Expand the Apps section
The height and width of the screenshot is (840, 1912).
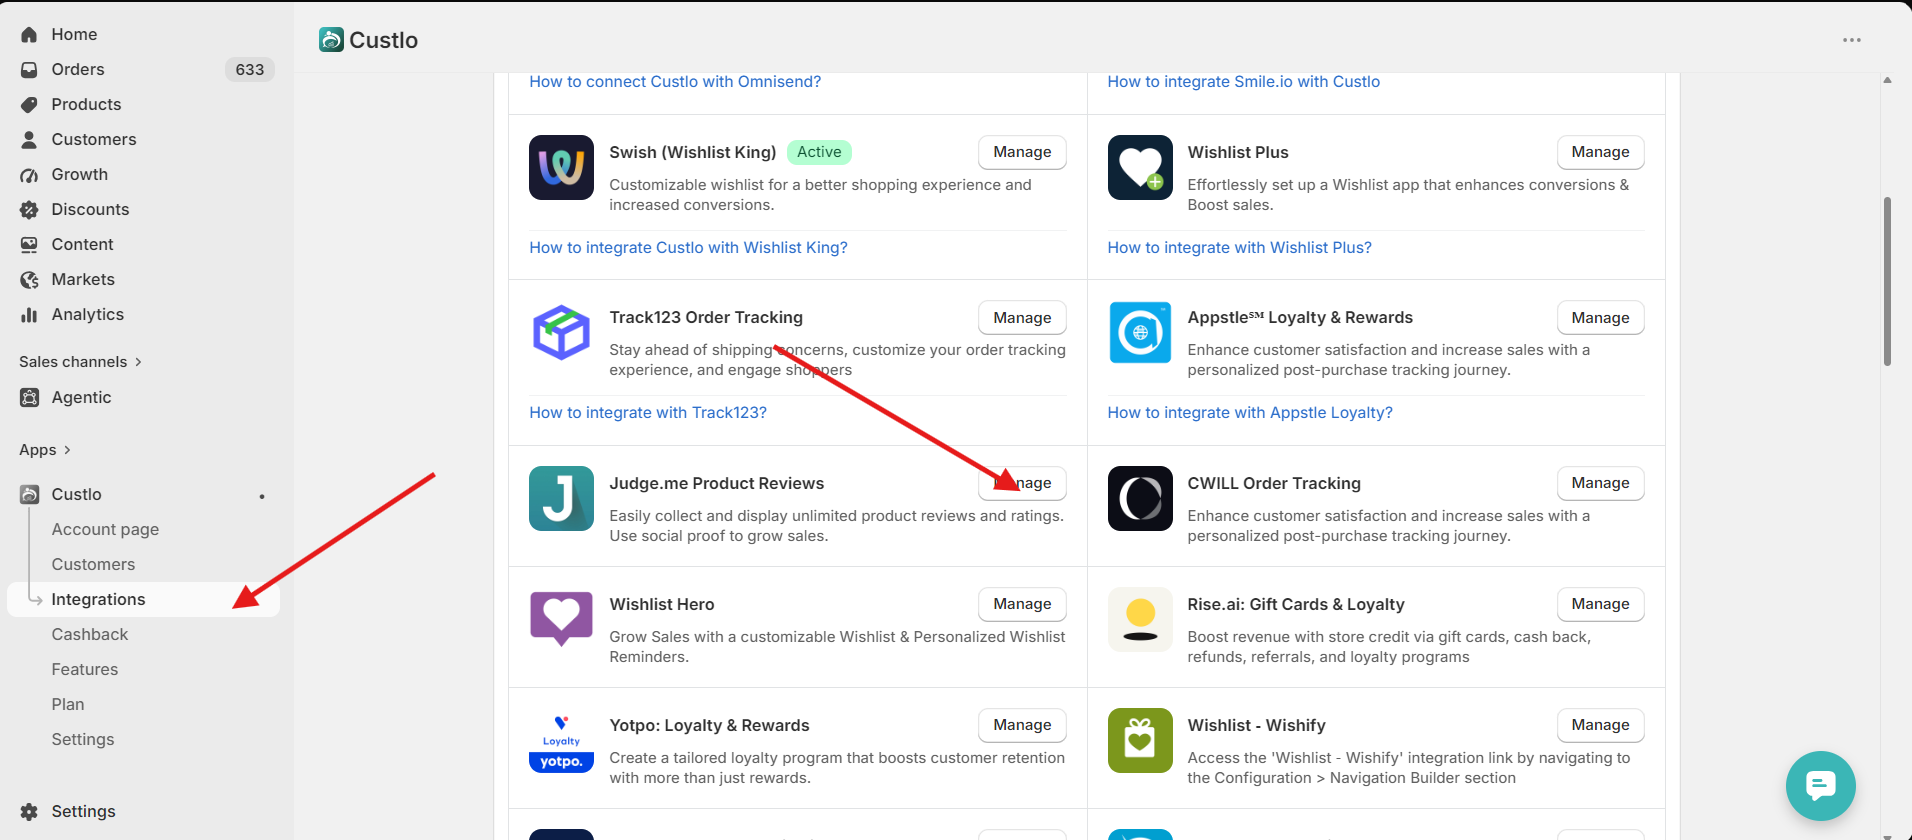point(45,450)
